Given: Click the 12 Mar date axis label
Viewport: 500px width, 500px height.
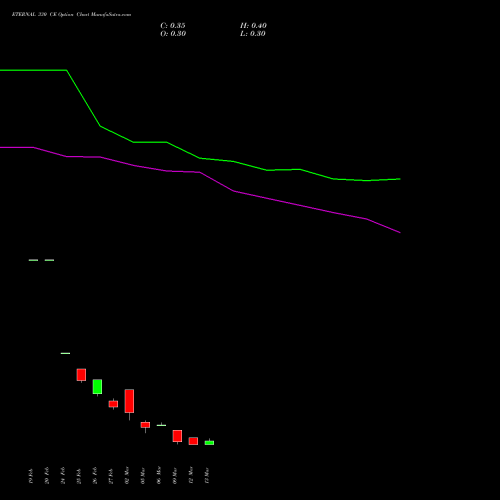Looking at the screenshot, I should click(191, 476).
